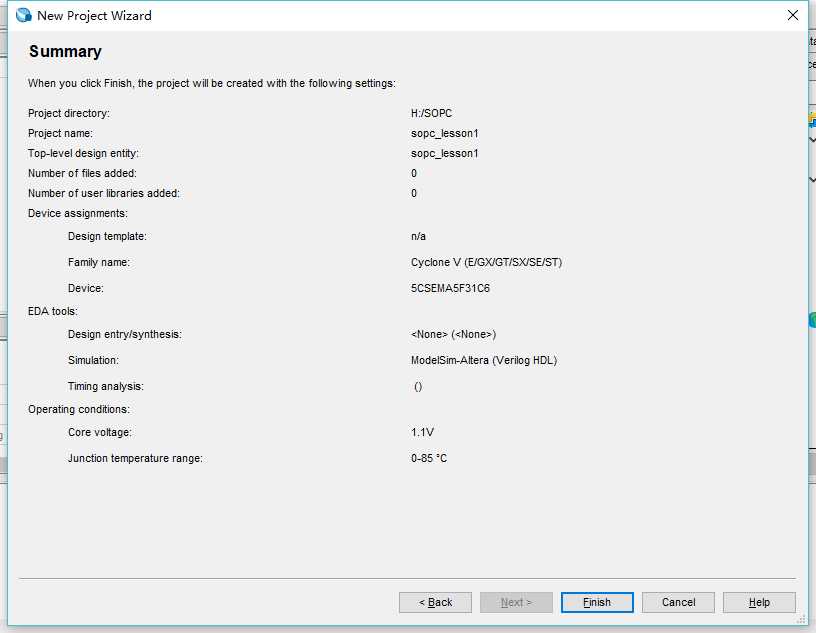Close the New Project Wizard dialog

click(793, 15)
